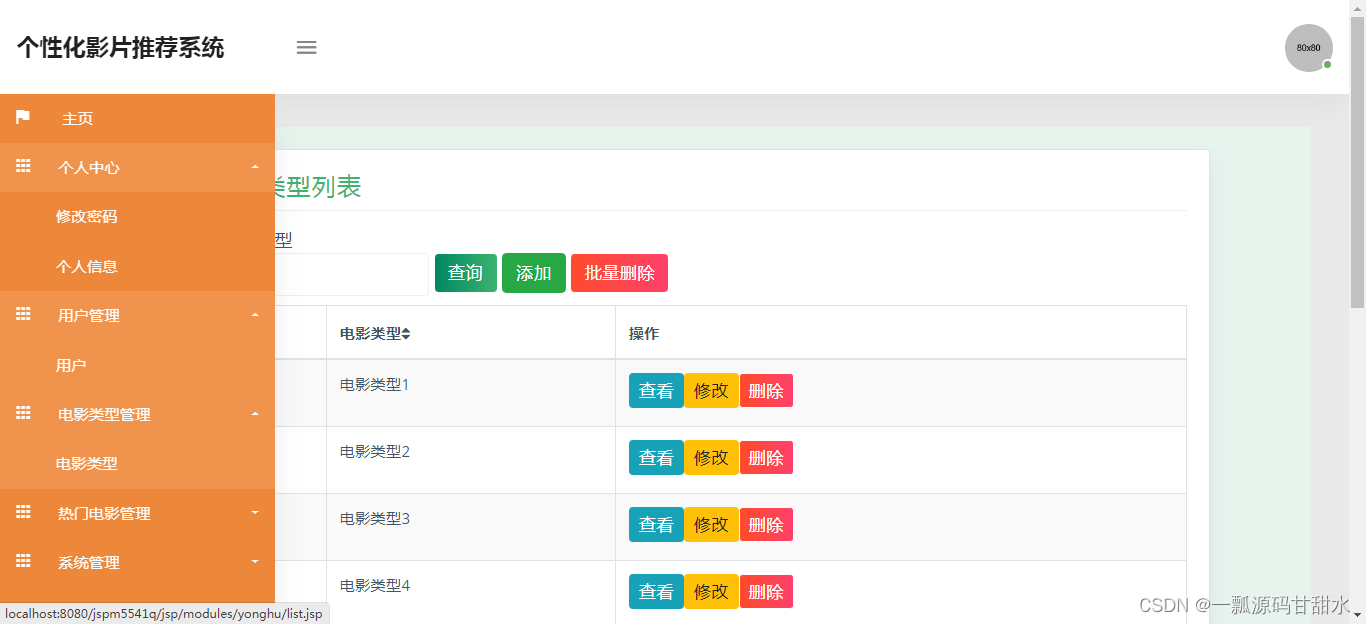The height and width of the screenshot is (624, 1366).
Task: Click the grid icon beside 用户管理
Action: [23, 314]
